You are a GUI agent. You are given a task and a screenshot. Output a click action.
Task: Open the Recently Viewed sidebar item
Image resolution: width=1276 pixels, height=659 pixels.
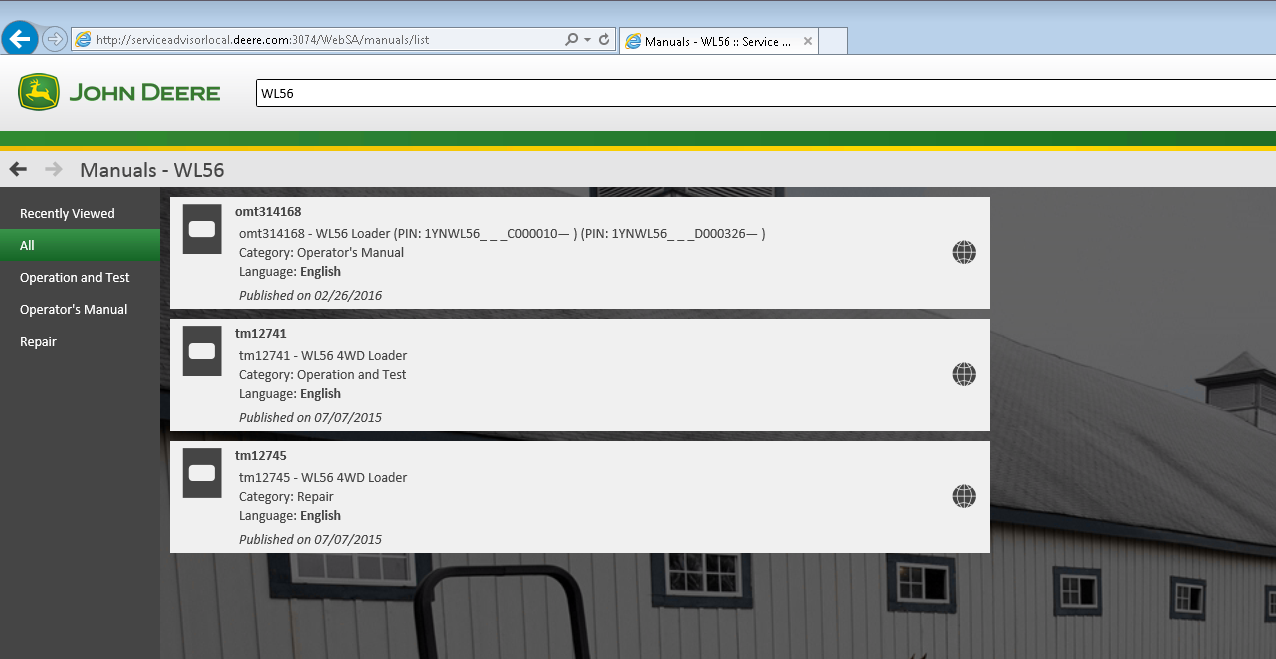click(x=80, y=213)
